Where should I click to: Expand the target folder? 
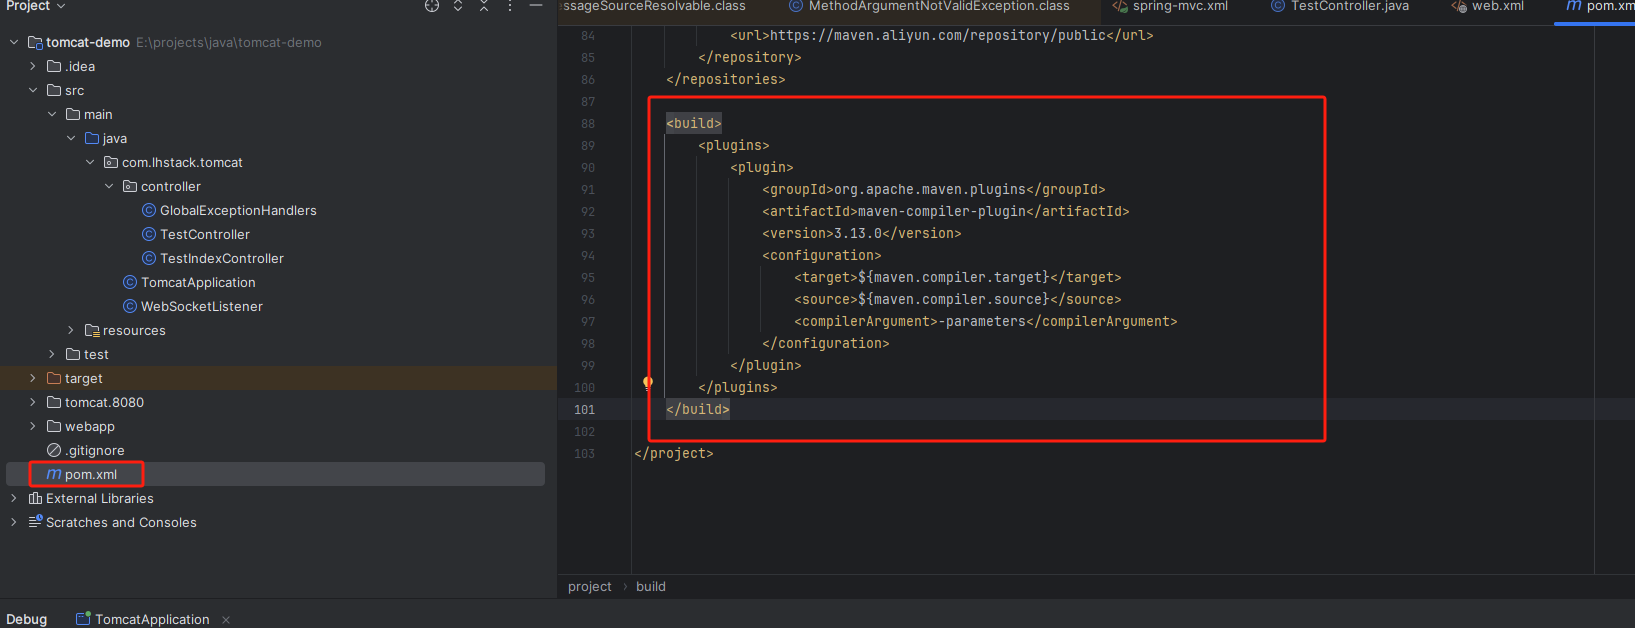[33, 379]
